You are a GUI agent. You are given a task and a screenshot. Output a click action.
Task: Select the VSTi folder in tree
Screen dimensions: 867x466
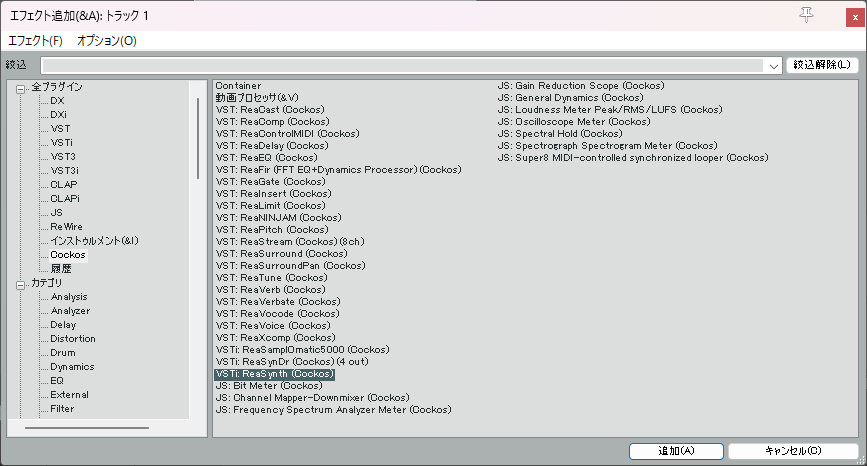click(61, 143)
